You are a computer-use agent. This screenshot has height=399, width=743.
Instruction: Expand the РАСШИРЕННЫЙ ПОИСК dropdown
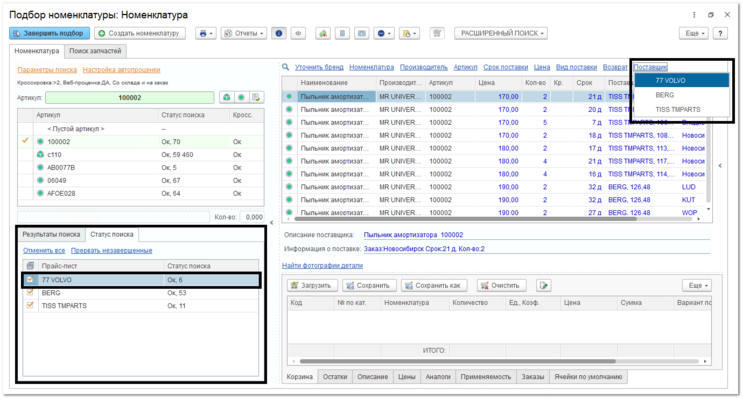(501, 33)
